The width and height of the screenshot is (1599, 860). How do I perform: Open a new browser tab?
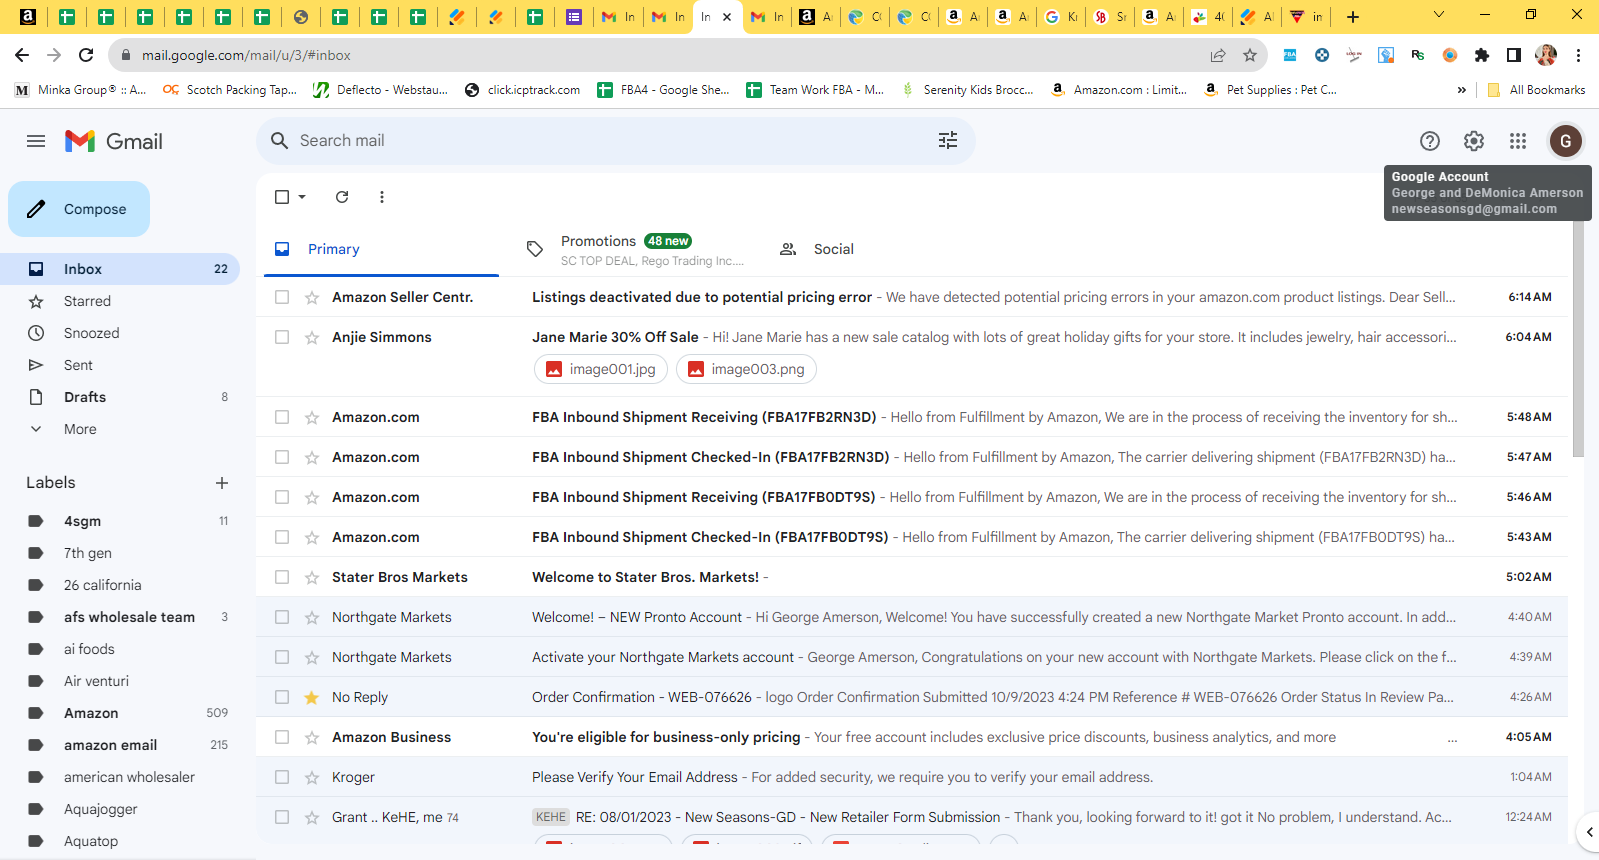point(1353,16)
